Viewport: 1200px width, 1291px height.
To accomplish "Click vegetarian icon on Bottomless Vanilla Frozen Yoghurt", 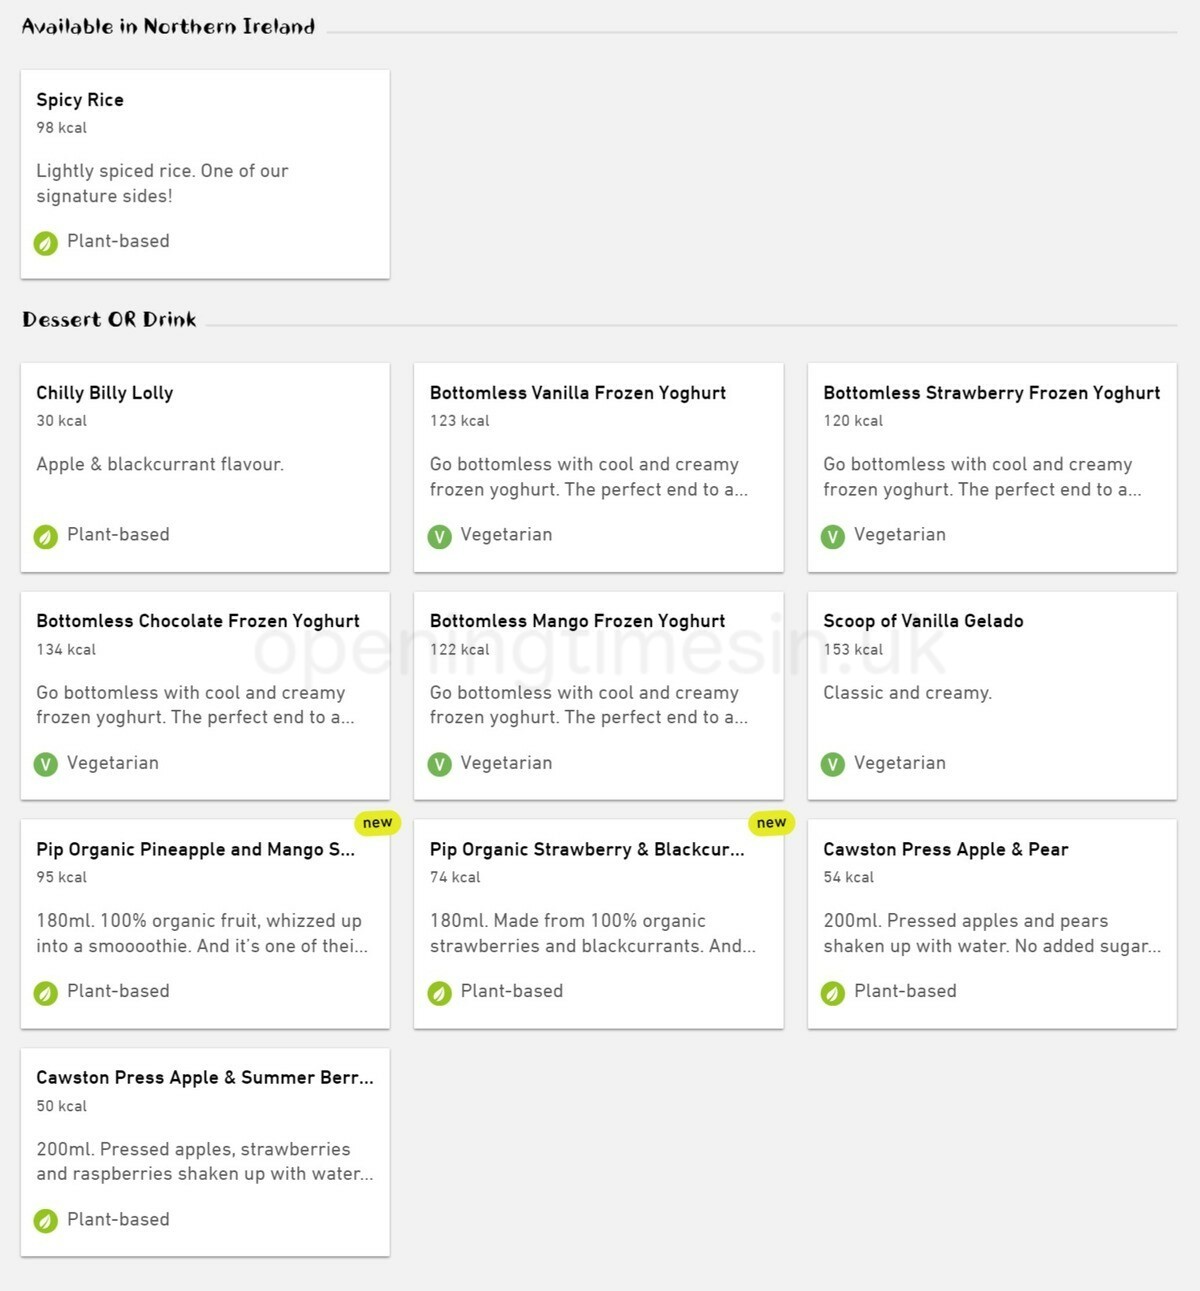I will (x=439, y=536).
